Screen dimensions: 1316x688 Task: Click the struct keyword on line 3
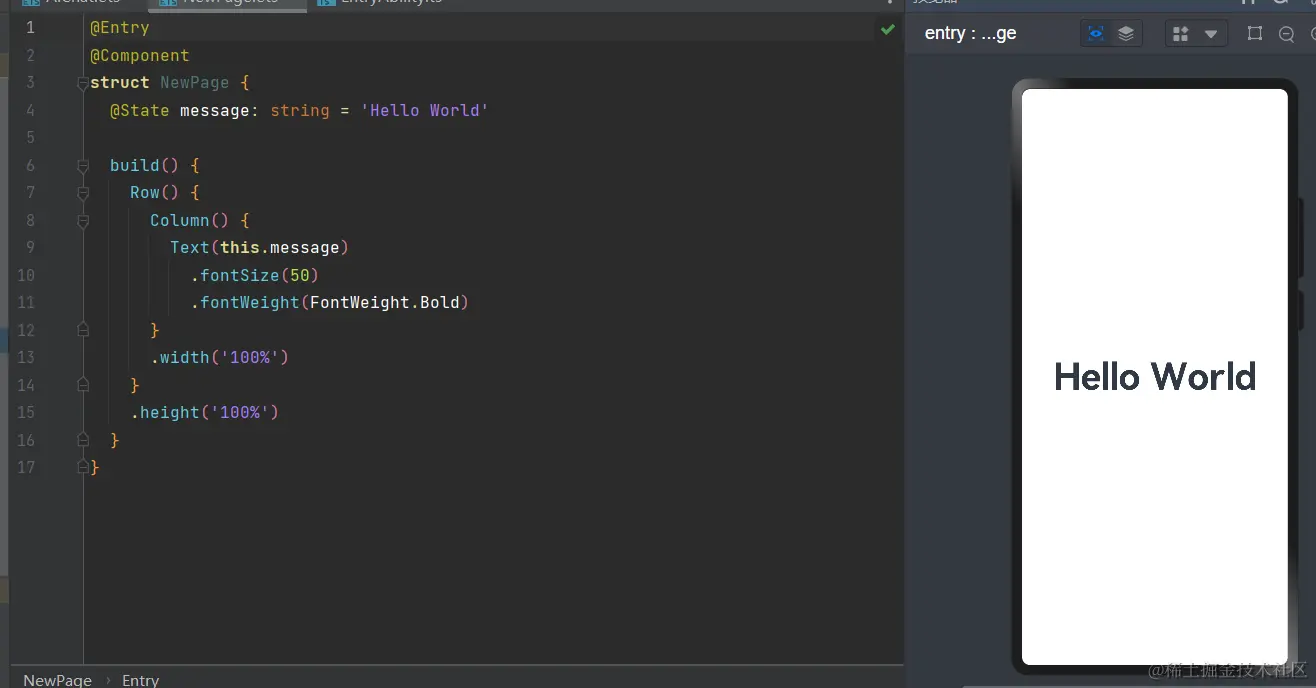[119, 83]
